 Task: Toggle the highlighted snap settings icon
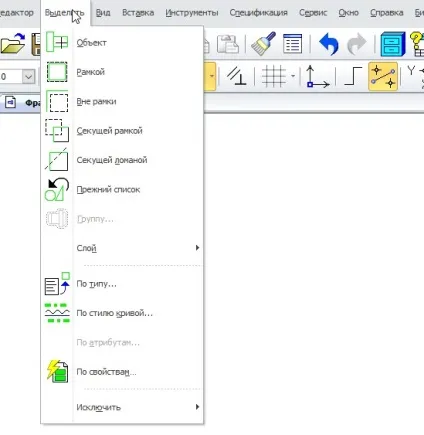tap(383, 76)
